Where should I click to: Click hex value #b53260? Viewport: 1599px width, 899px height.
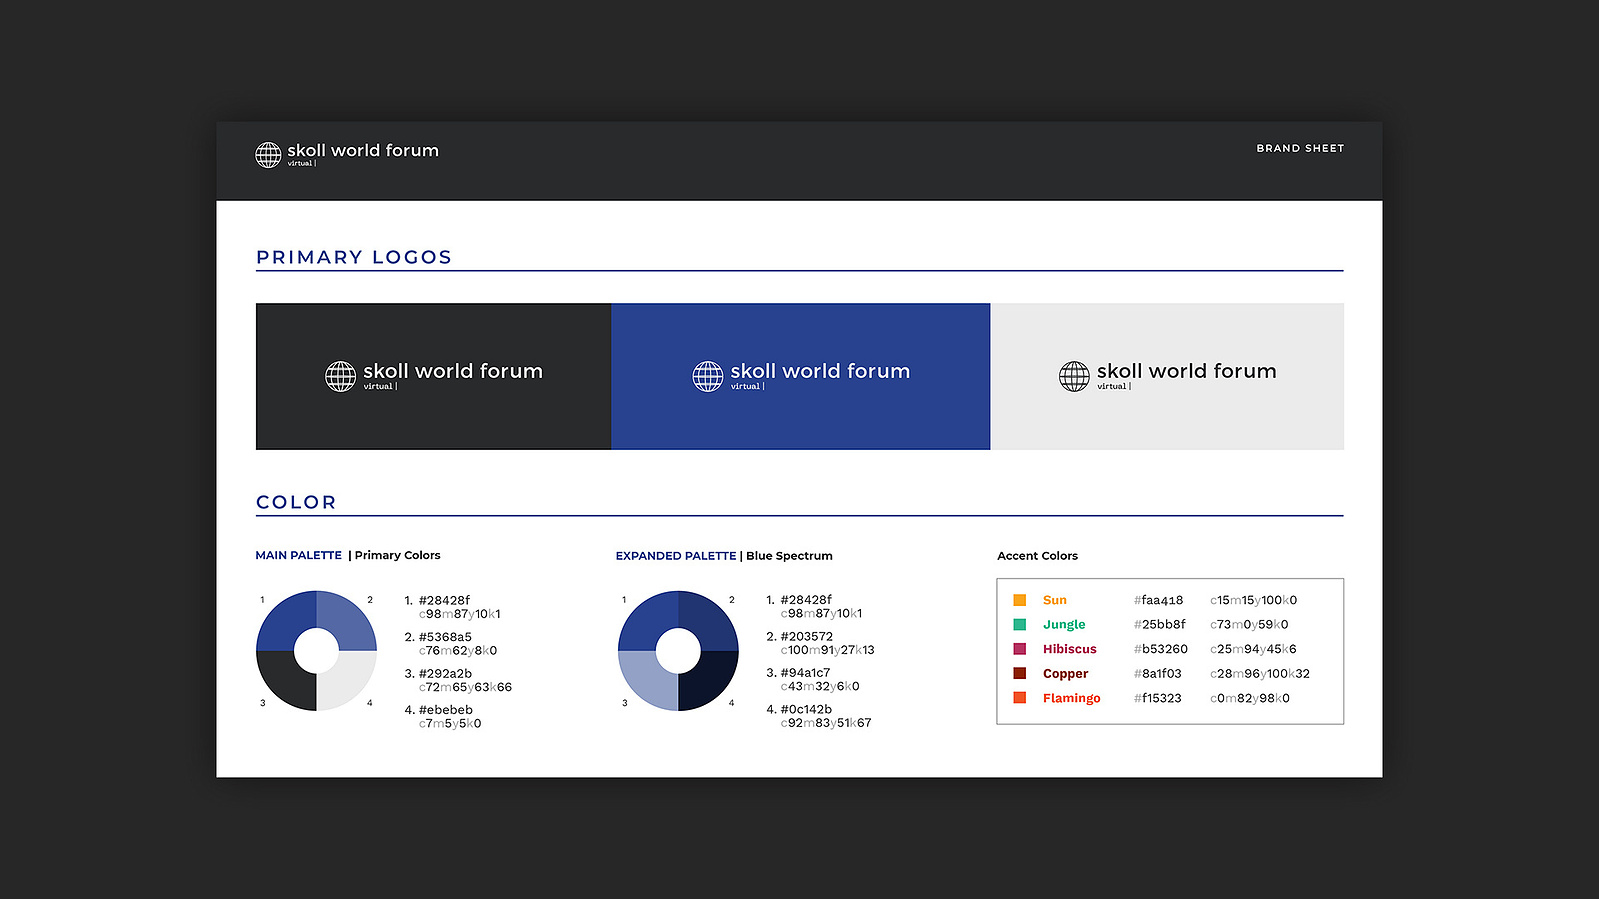tap(1161, 649)
